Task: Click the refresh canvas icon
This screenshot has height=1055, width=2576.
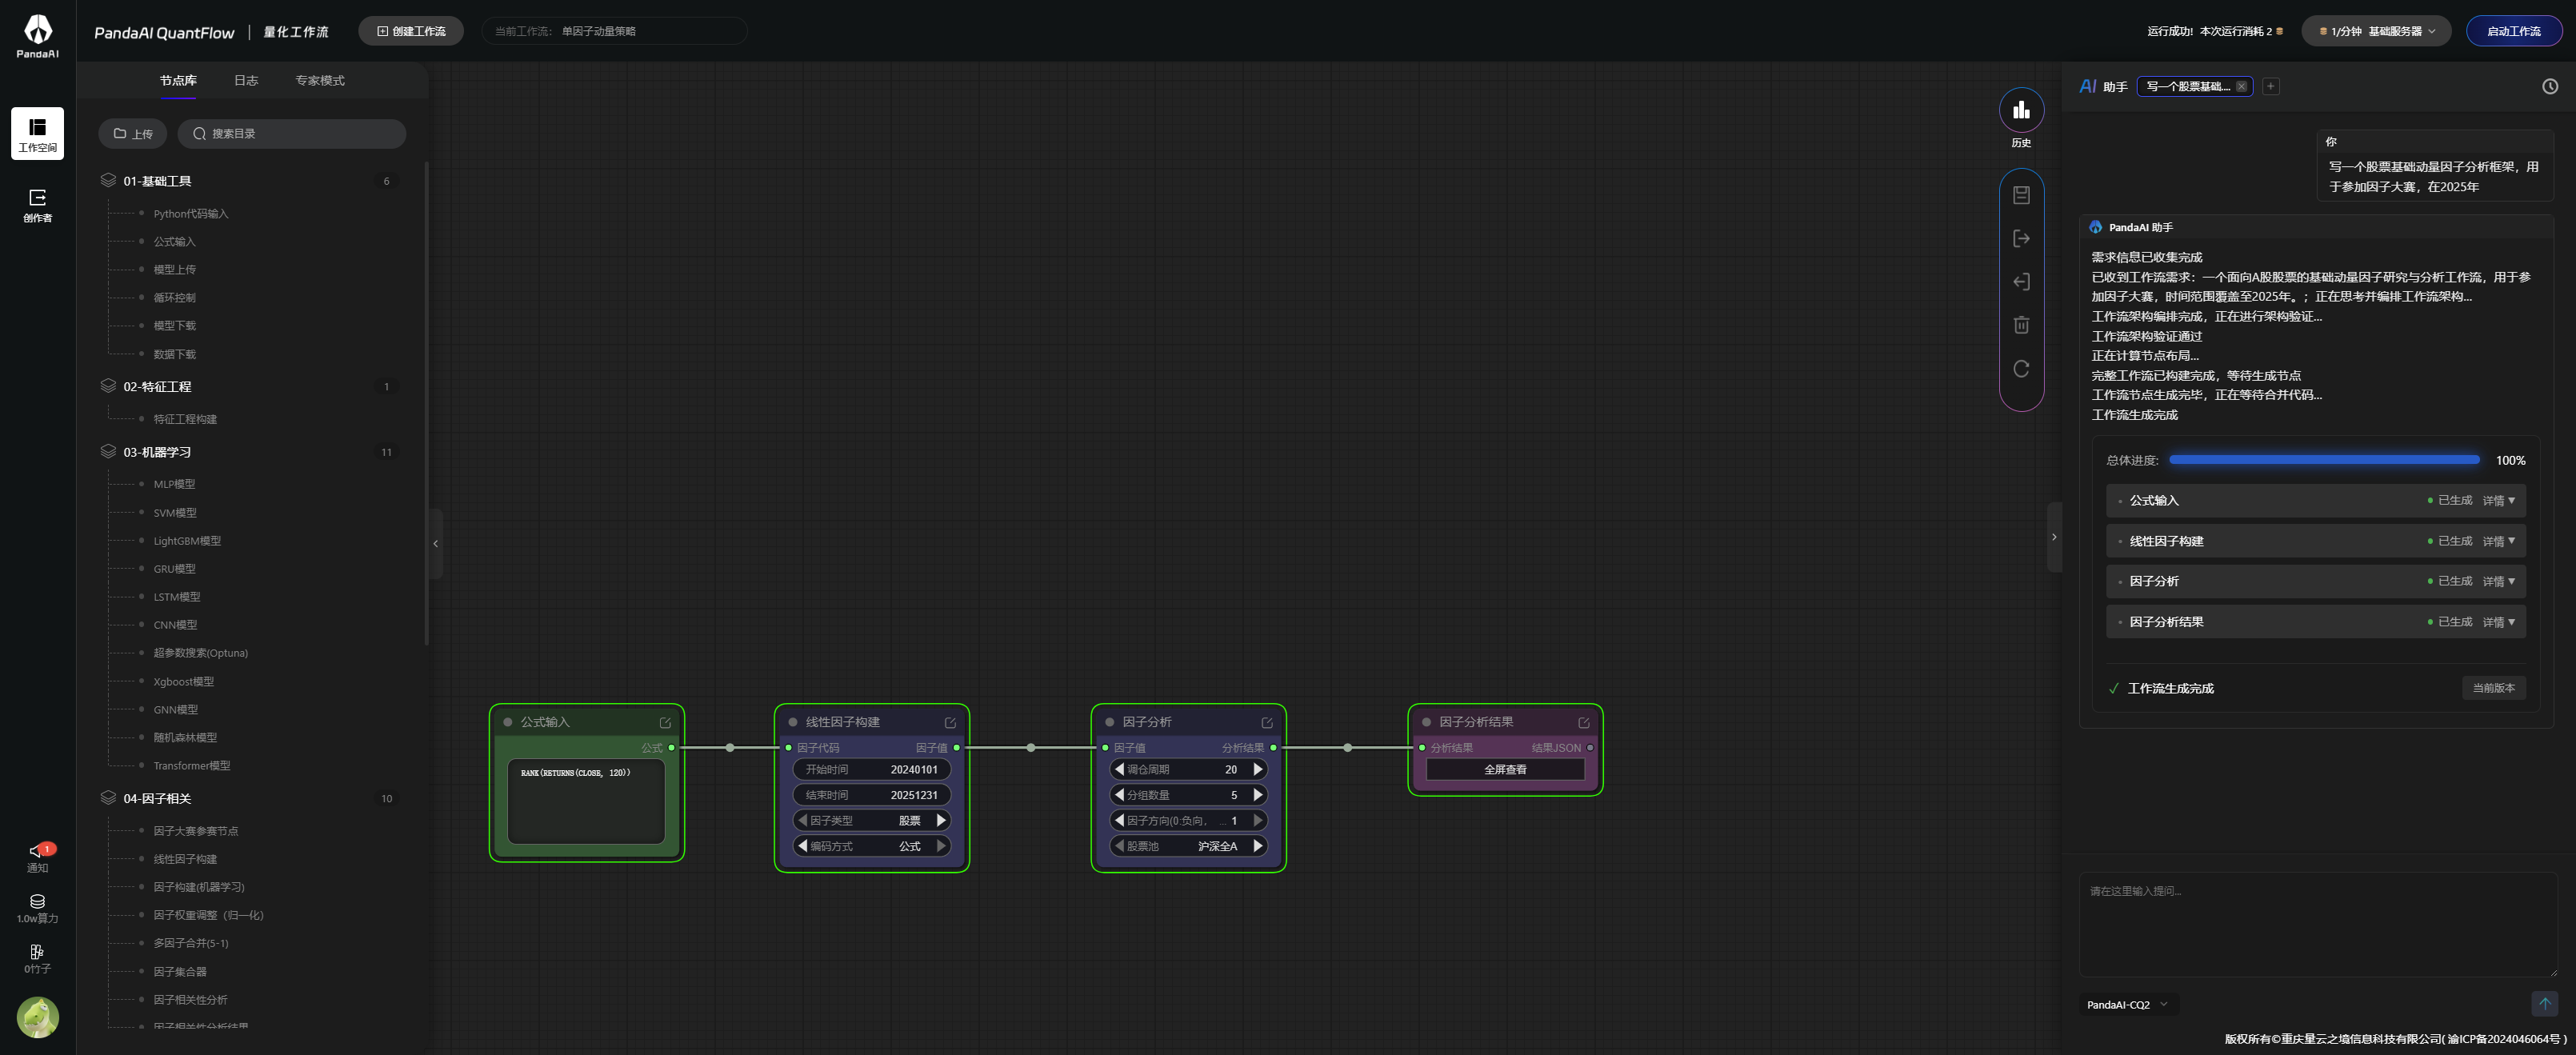Action: 2021,369
